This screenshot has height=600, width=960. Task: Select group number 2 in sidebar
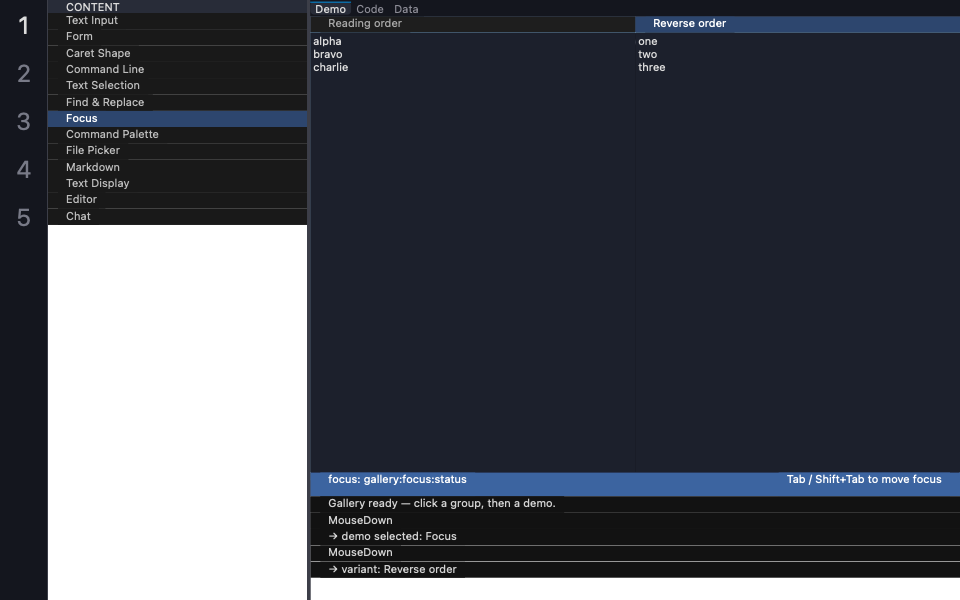[x=23, y=73]
